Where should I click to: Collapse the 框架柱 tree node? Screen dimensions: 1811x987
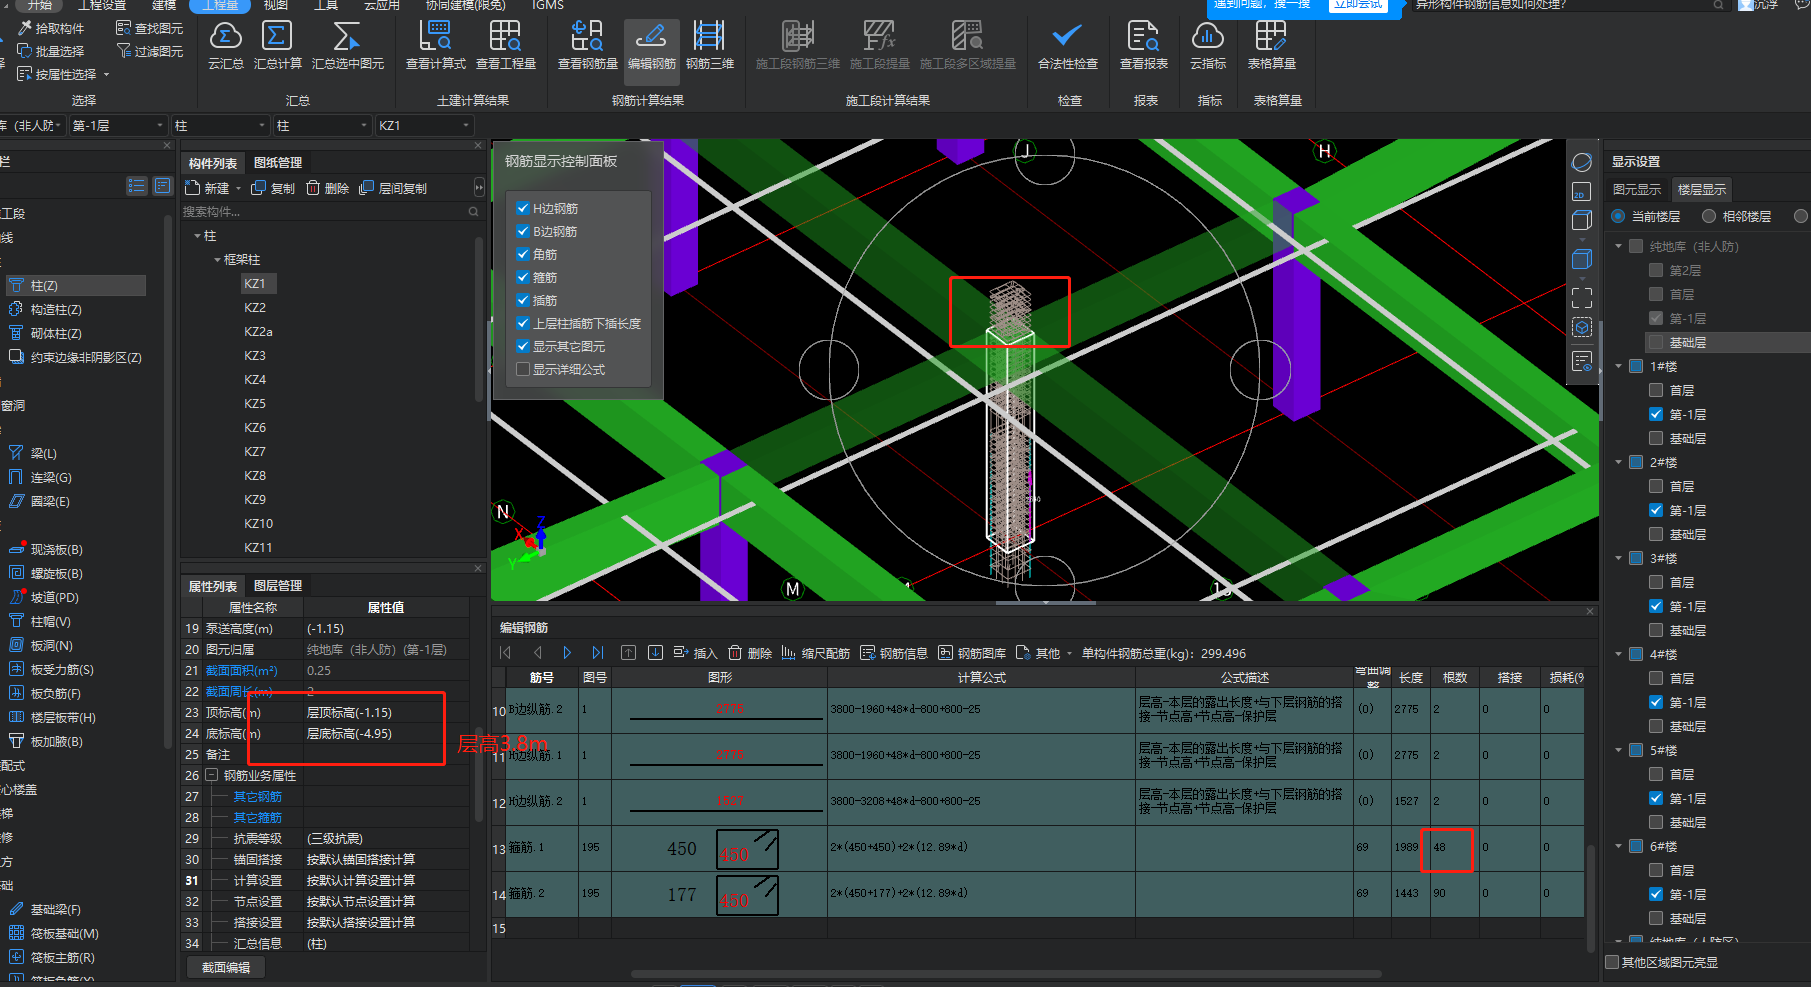click(218, 260)
